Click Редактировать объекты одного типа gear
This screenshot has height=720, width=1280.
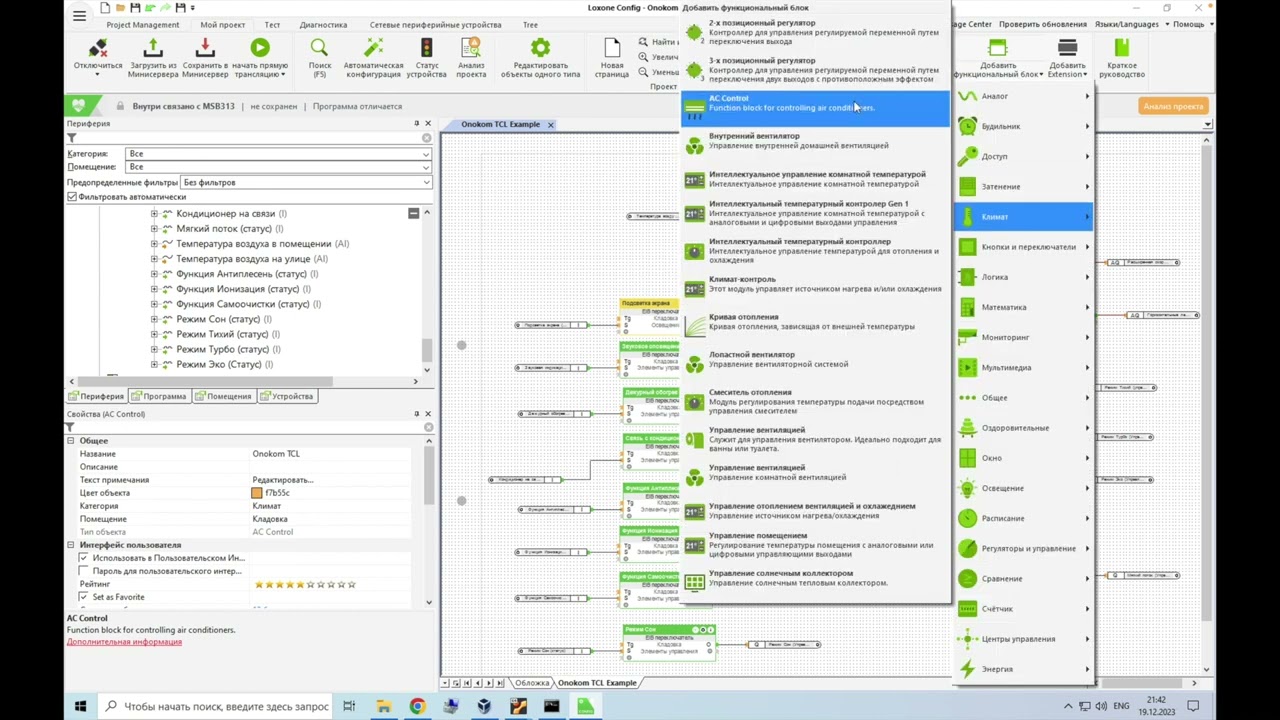click(540, 48)
